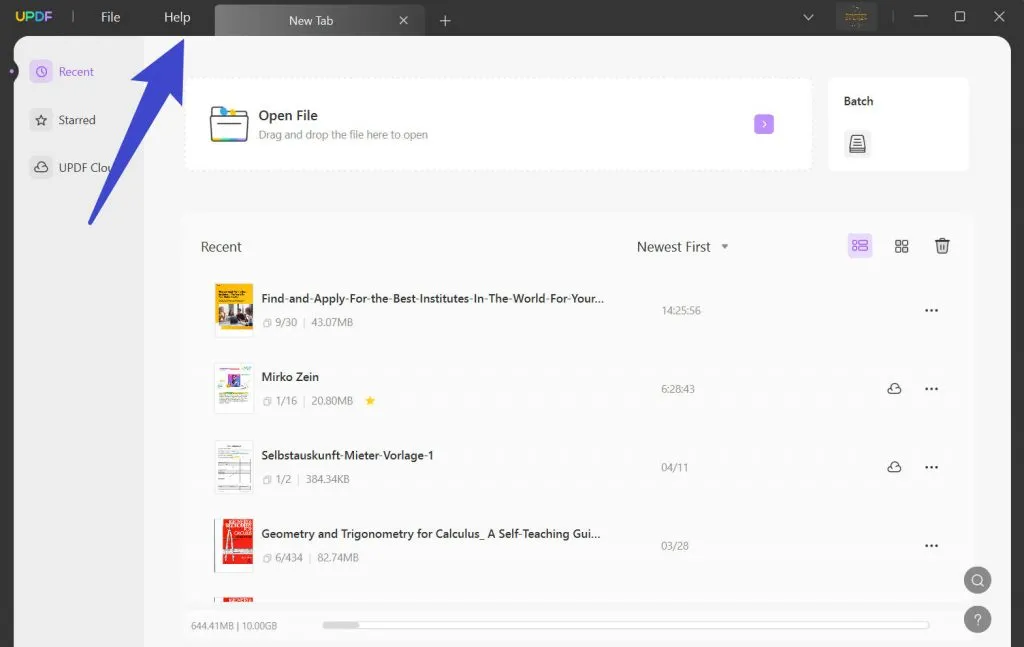Viewport: 1024px width, 647px height.
Task: Click the 384.34KB file size
Action: point(327,479)
